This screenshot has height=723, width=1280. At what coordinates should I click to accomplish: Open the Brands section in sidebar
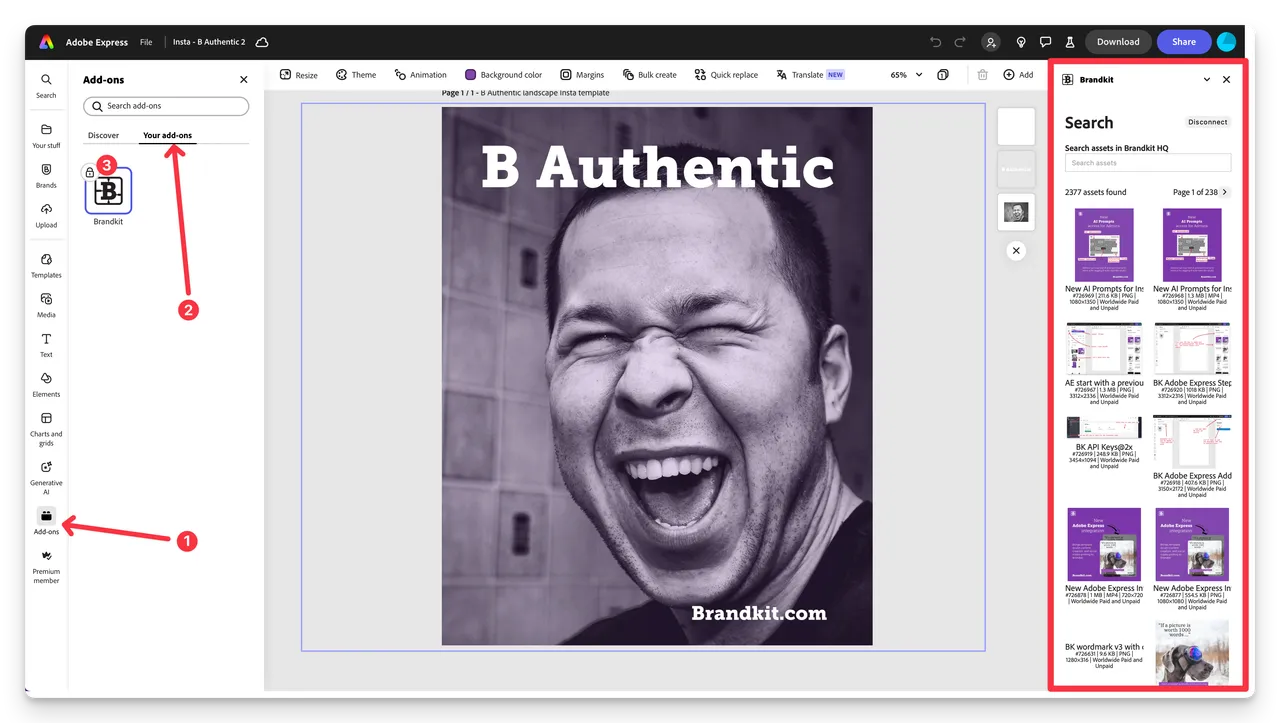[x=46, y=176]
